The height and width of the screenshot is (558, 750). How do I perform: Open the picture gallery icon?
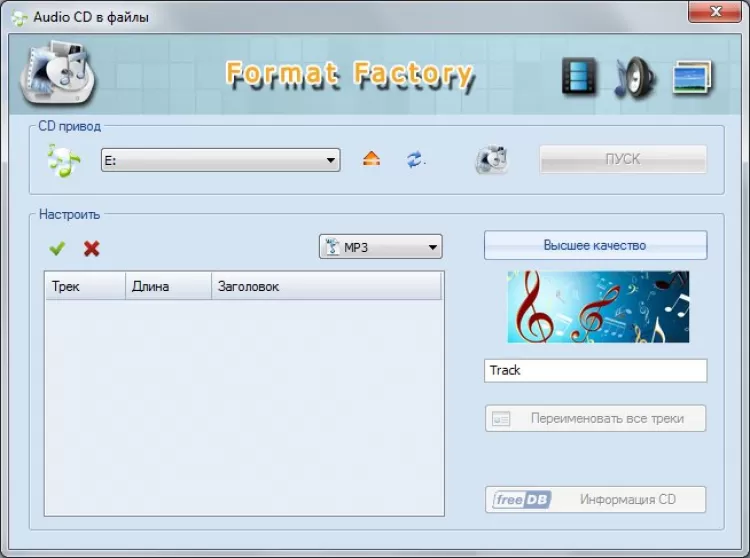(692, 77)
